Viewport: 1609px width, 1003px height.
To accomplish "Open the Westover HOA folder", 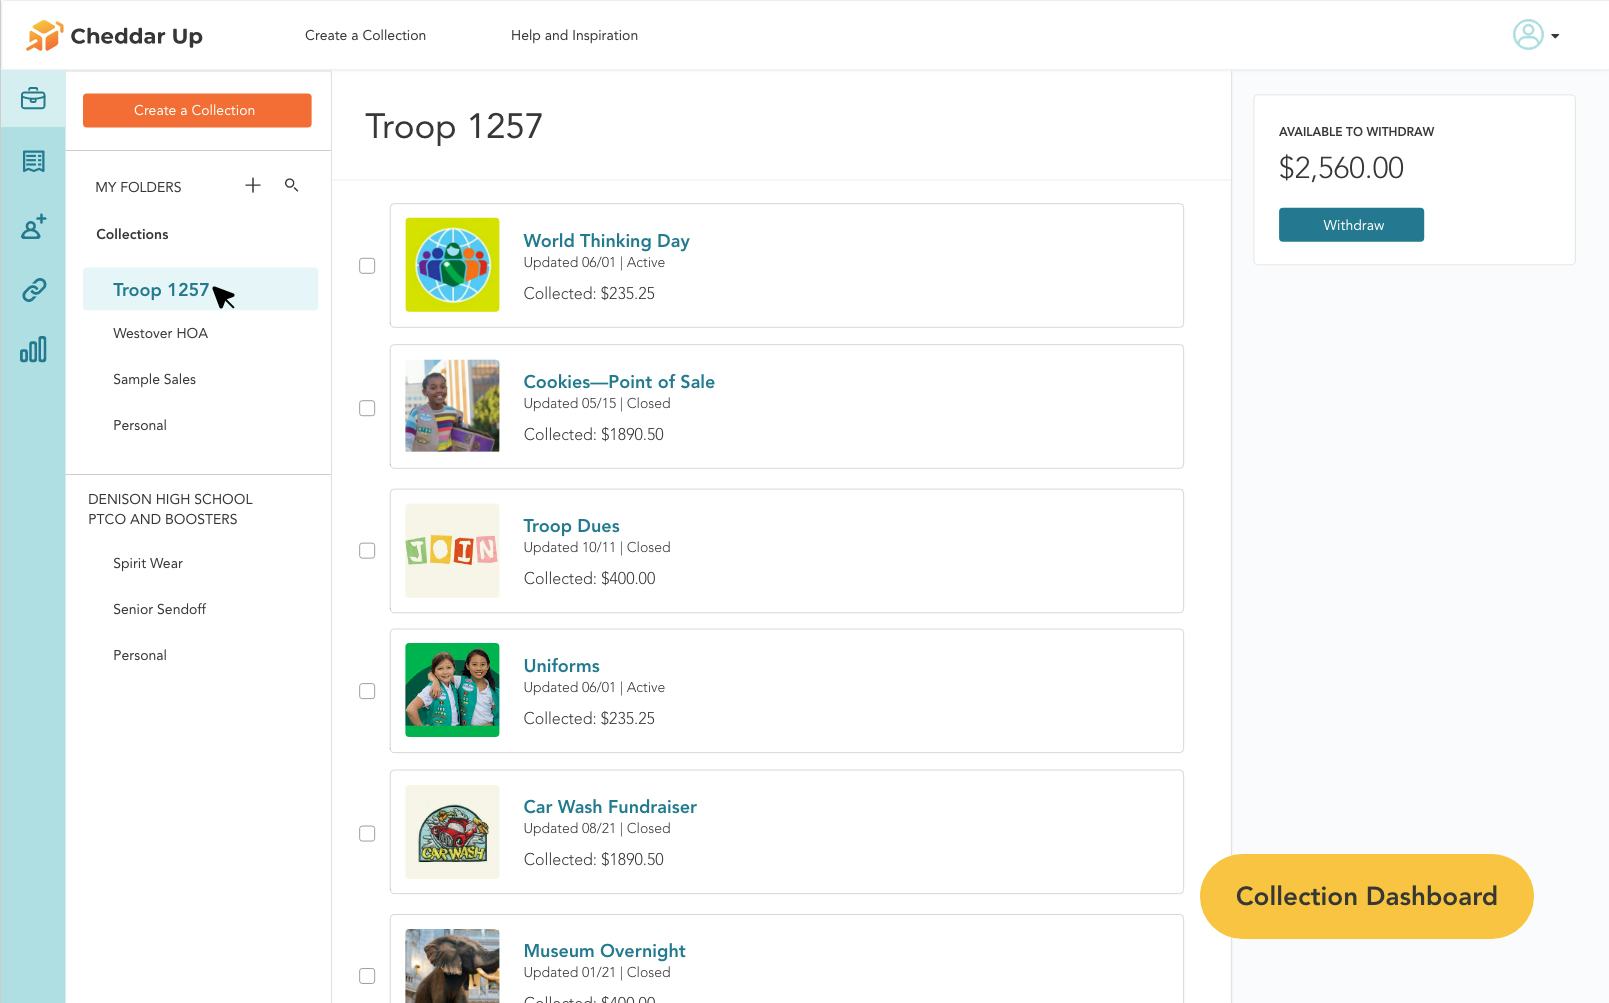I will point(160,333).
